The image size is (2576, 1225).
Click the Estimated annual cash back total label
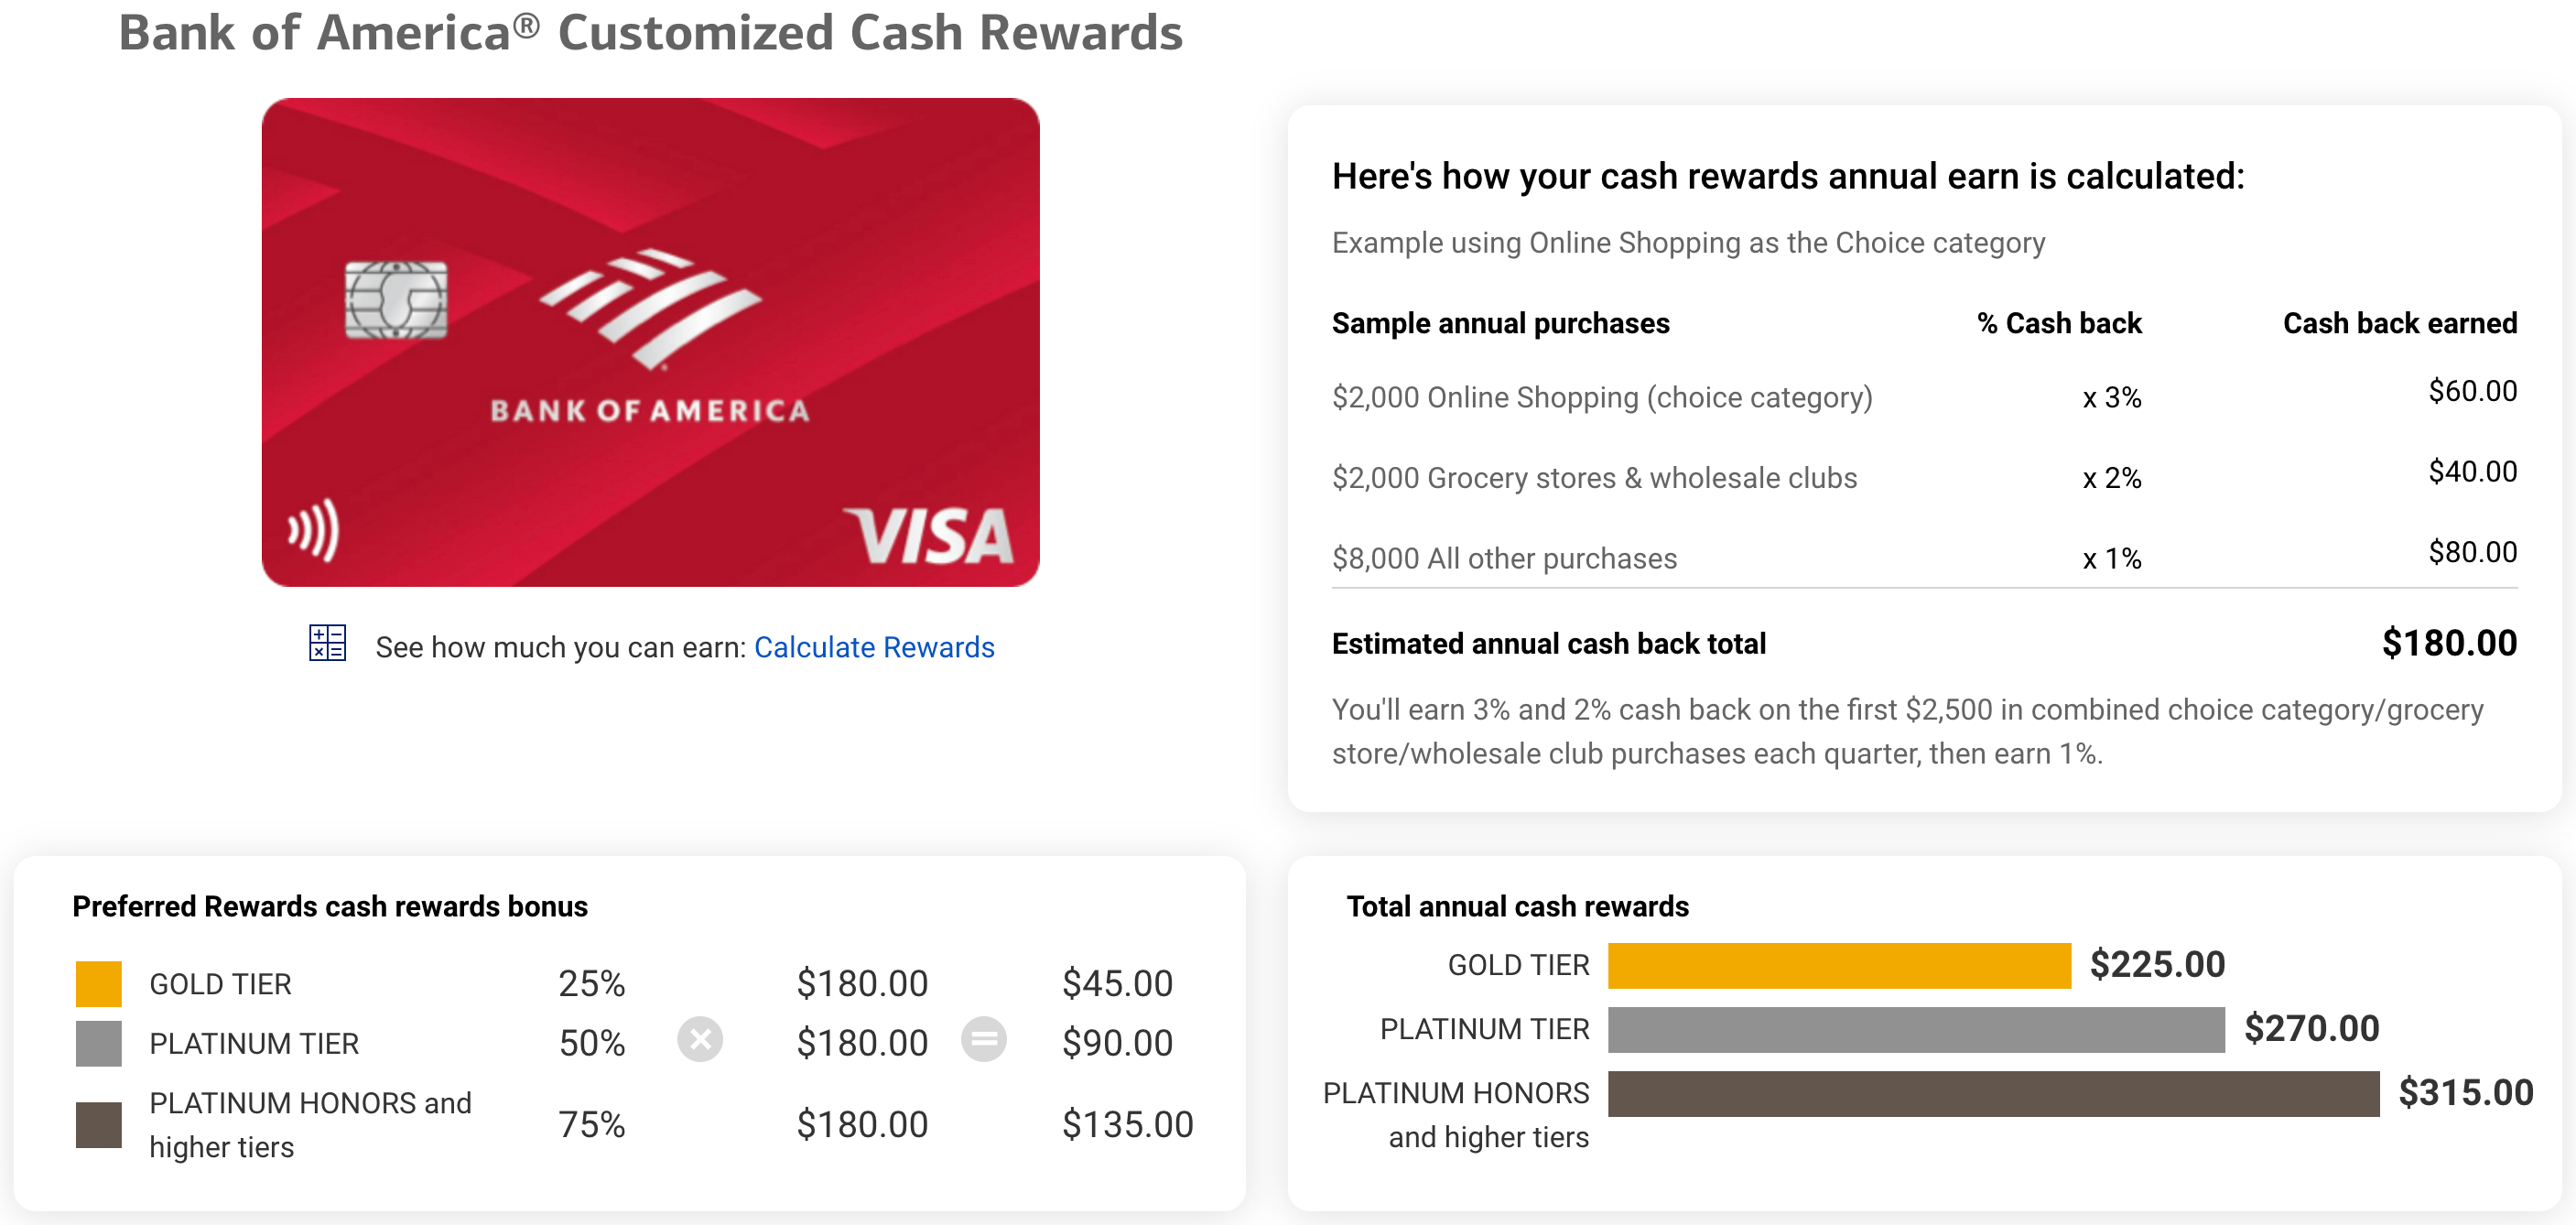pyautogui.click(x=1548, y=643)
